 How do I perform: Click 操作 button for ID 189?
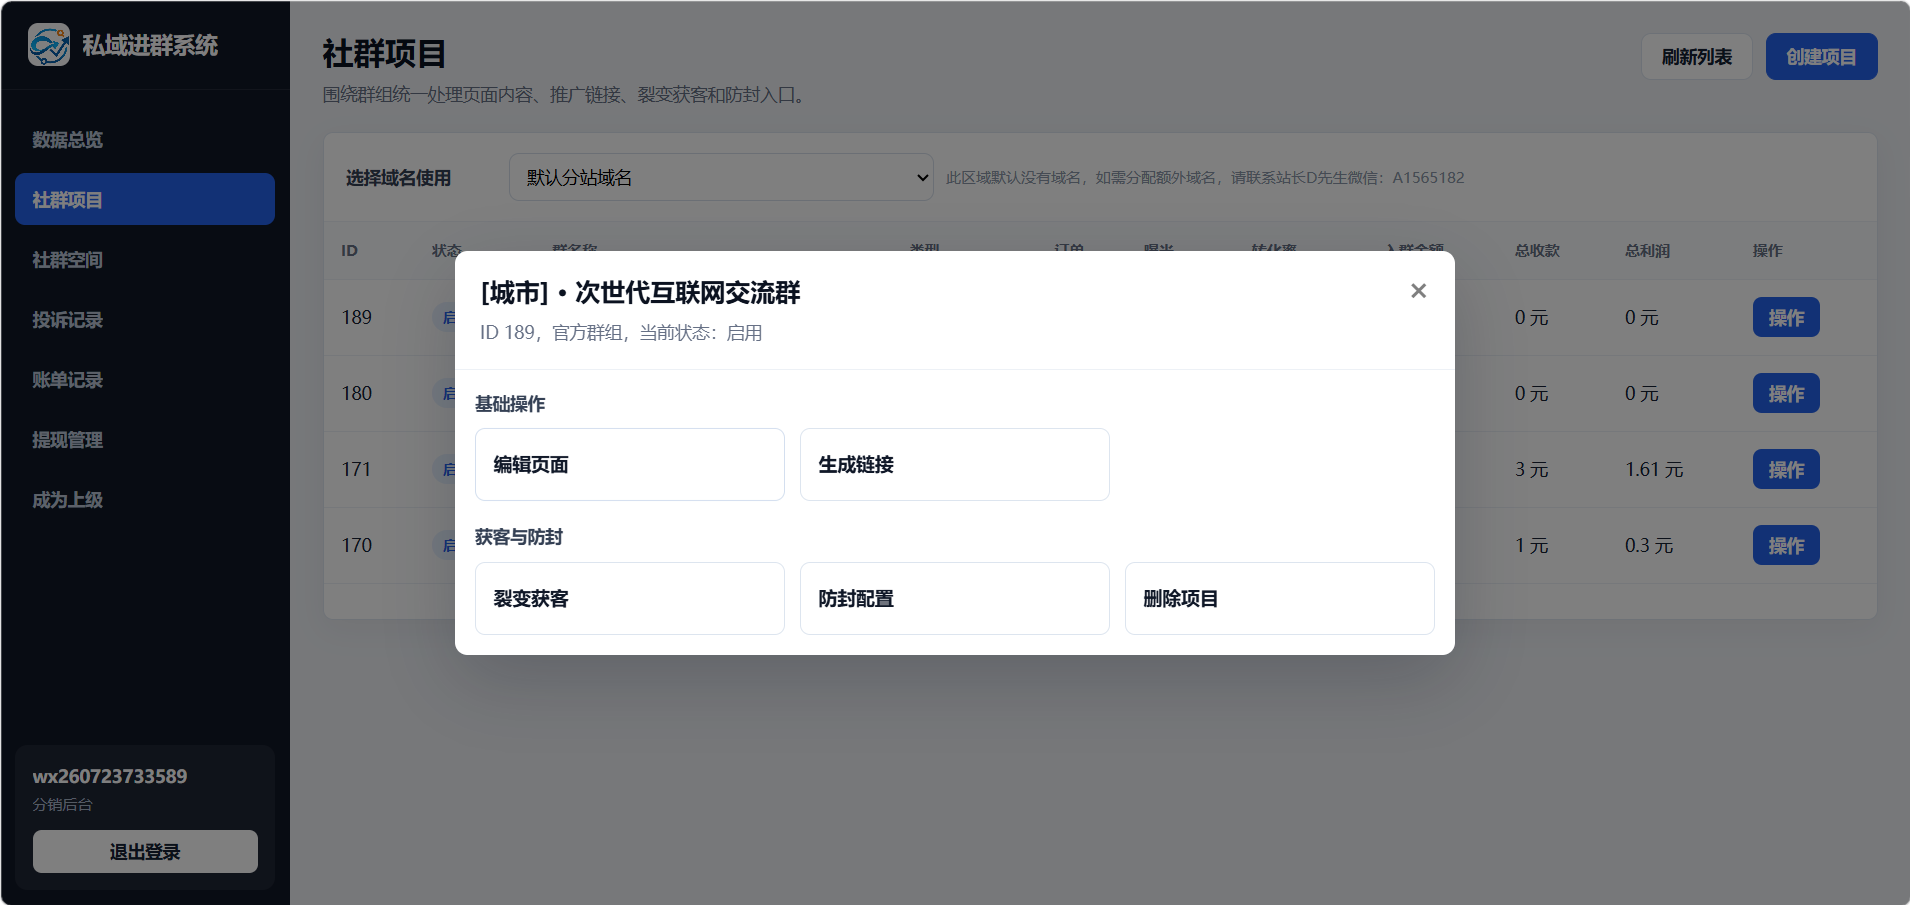tap(1786, 317)
